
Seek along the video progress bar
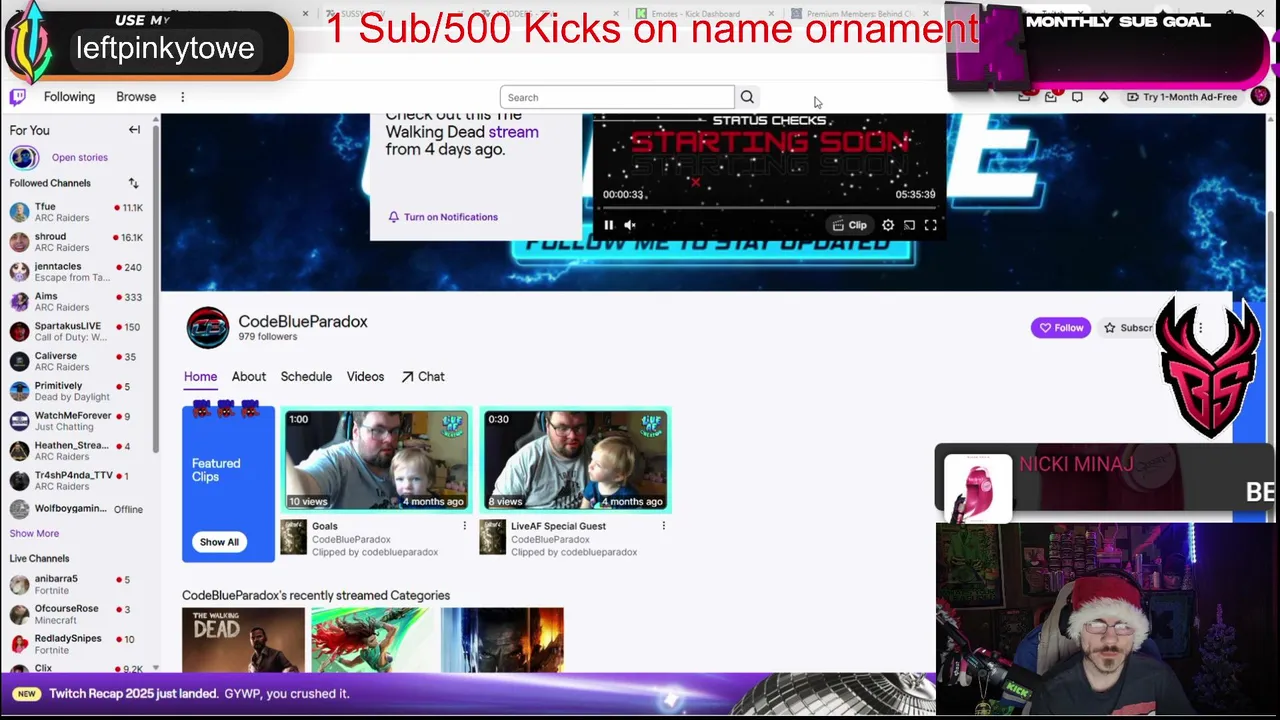click(x=768, y=207)
